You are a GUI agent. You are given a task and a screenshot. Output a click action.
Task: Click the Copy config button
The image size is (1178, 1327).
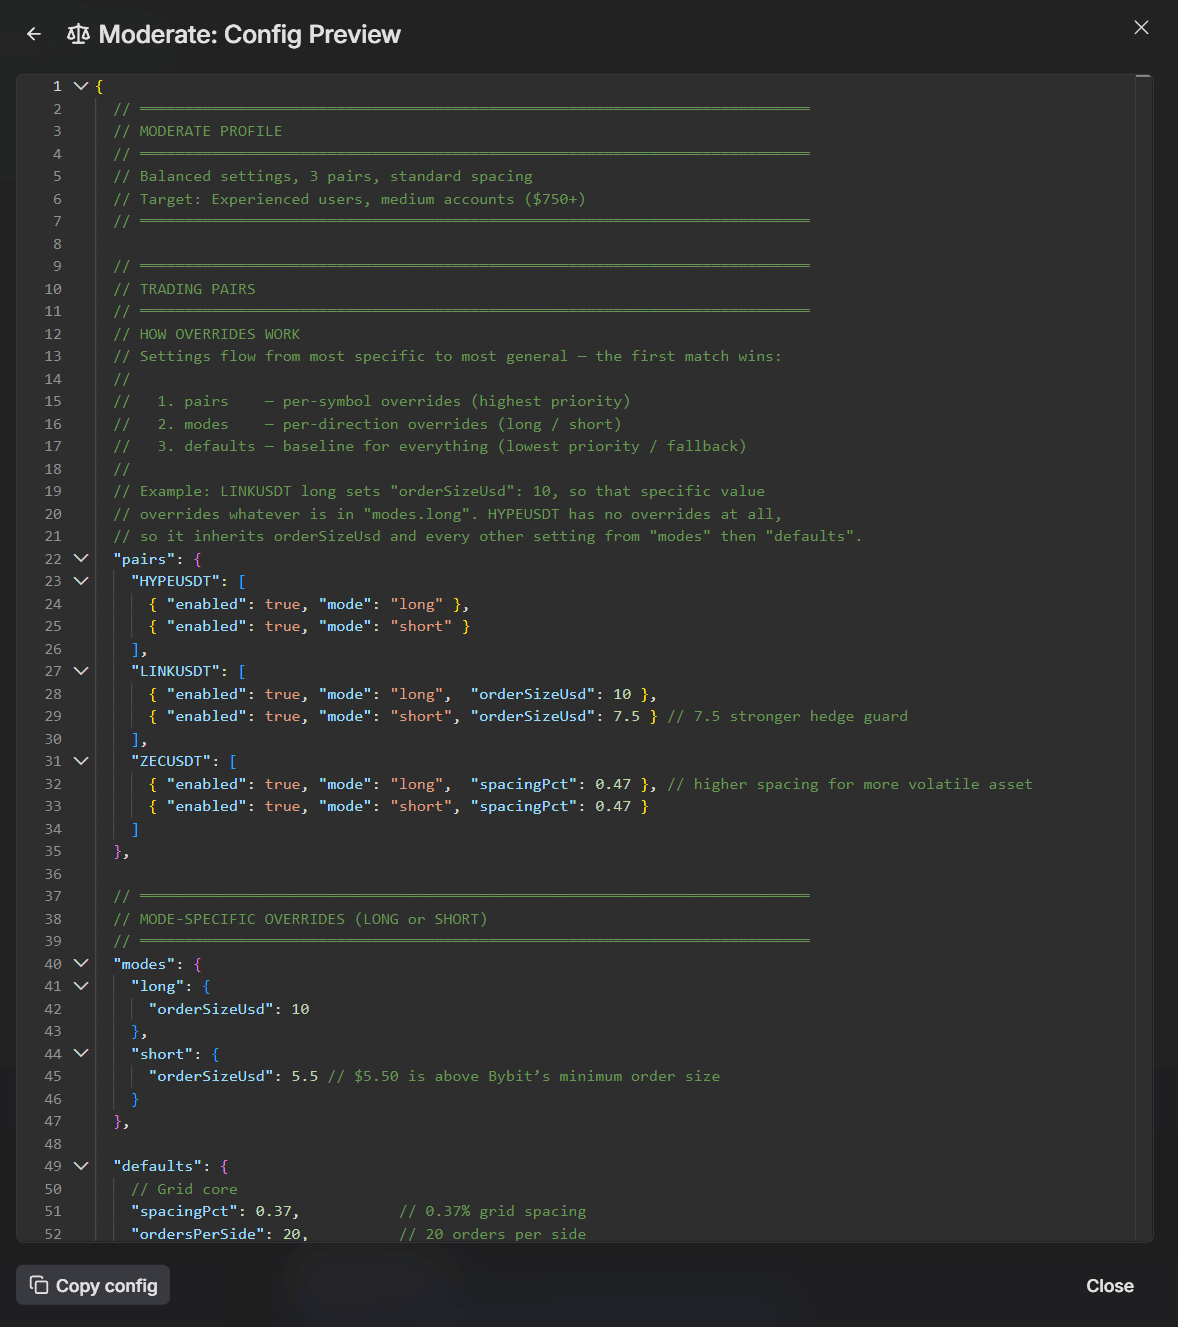click(x=93, y=1285)
